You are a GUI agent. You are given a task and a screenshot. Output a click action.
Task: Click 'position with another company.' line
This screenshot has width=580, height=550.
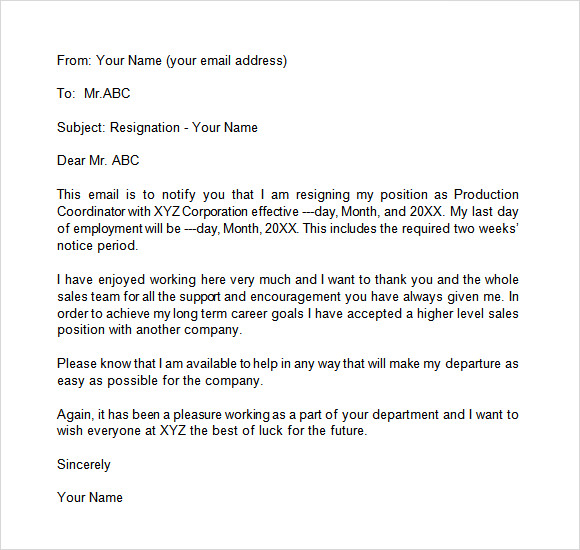point(149,330)
